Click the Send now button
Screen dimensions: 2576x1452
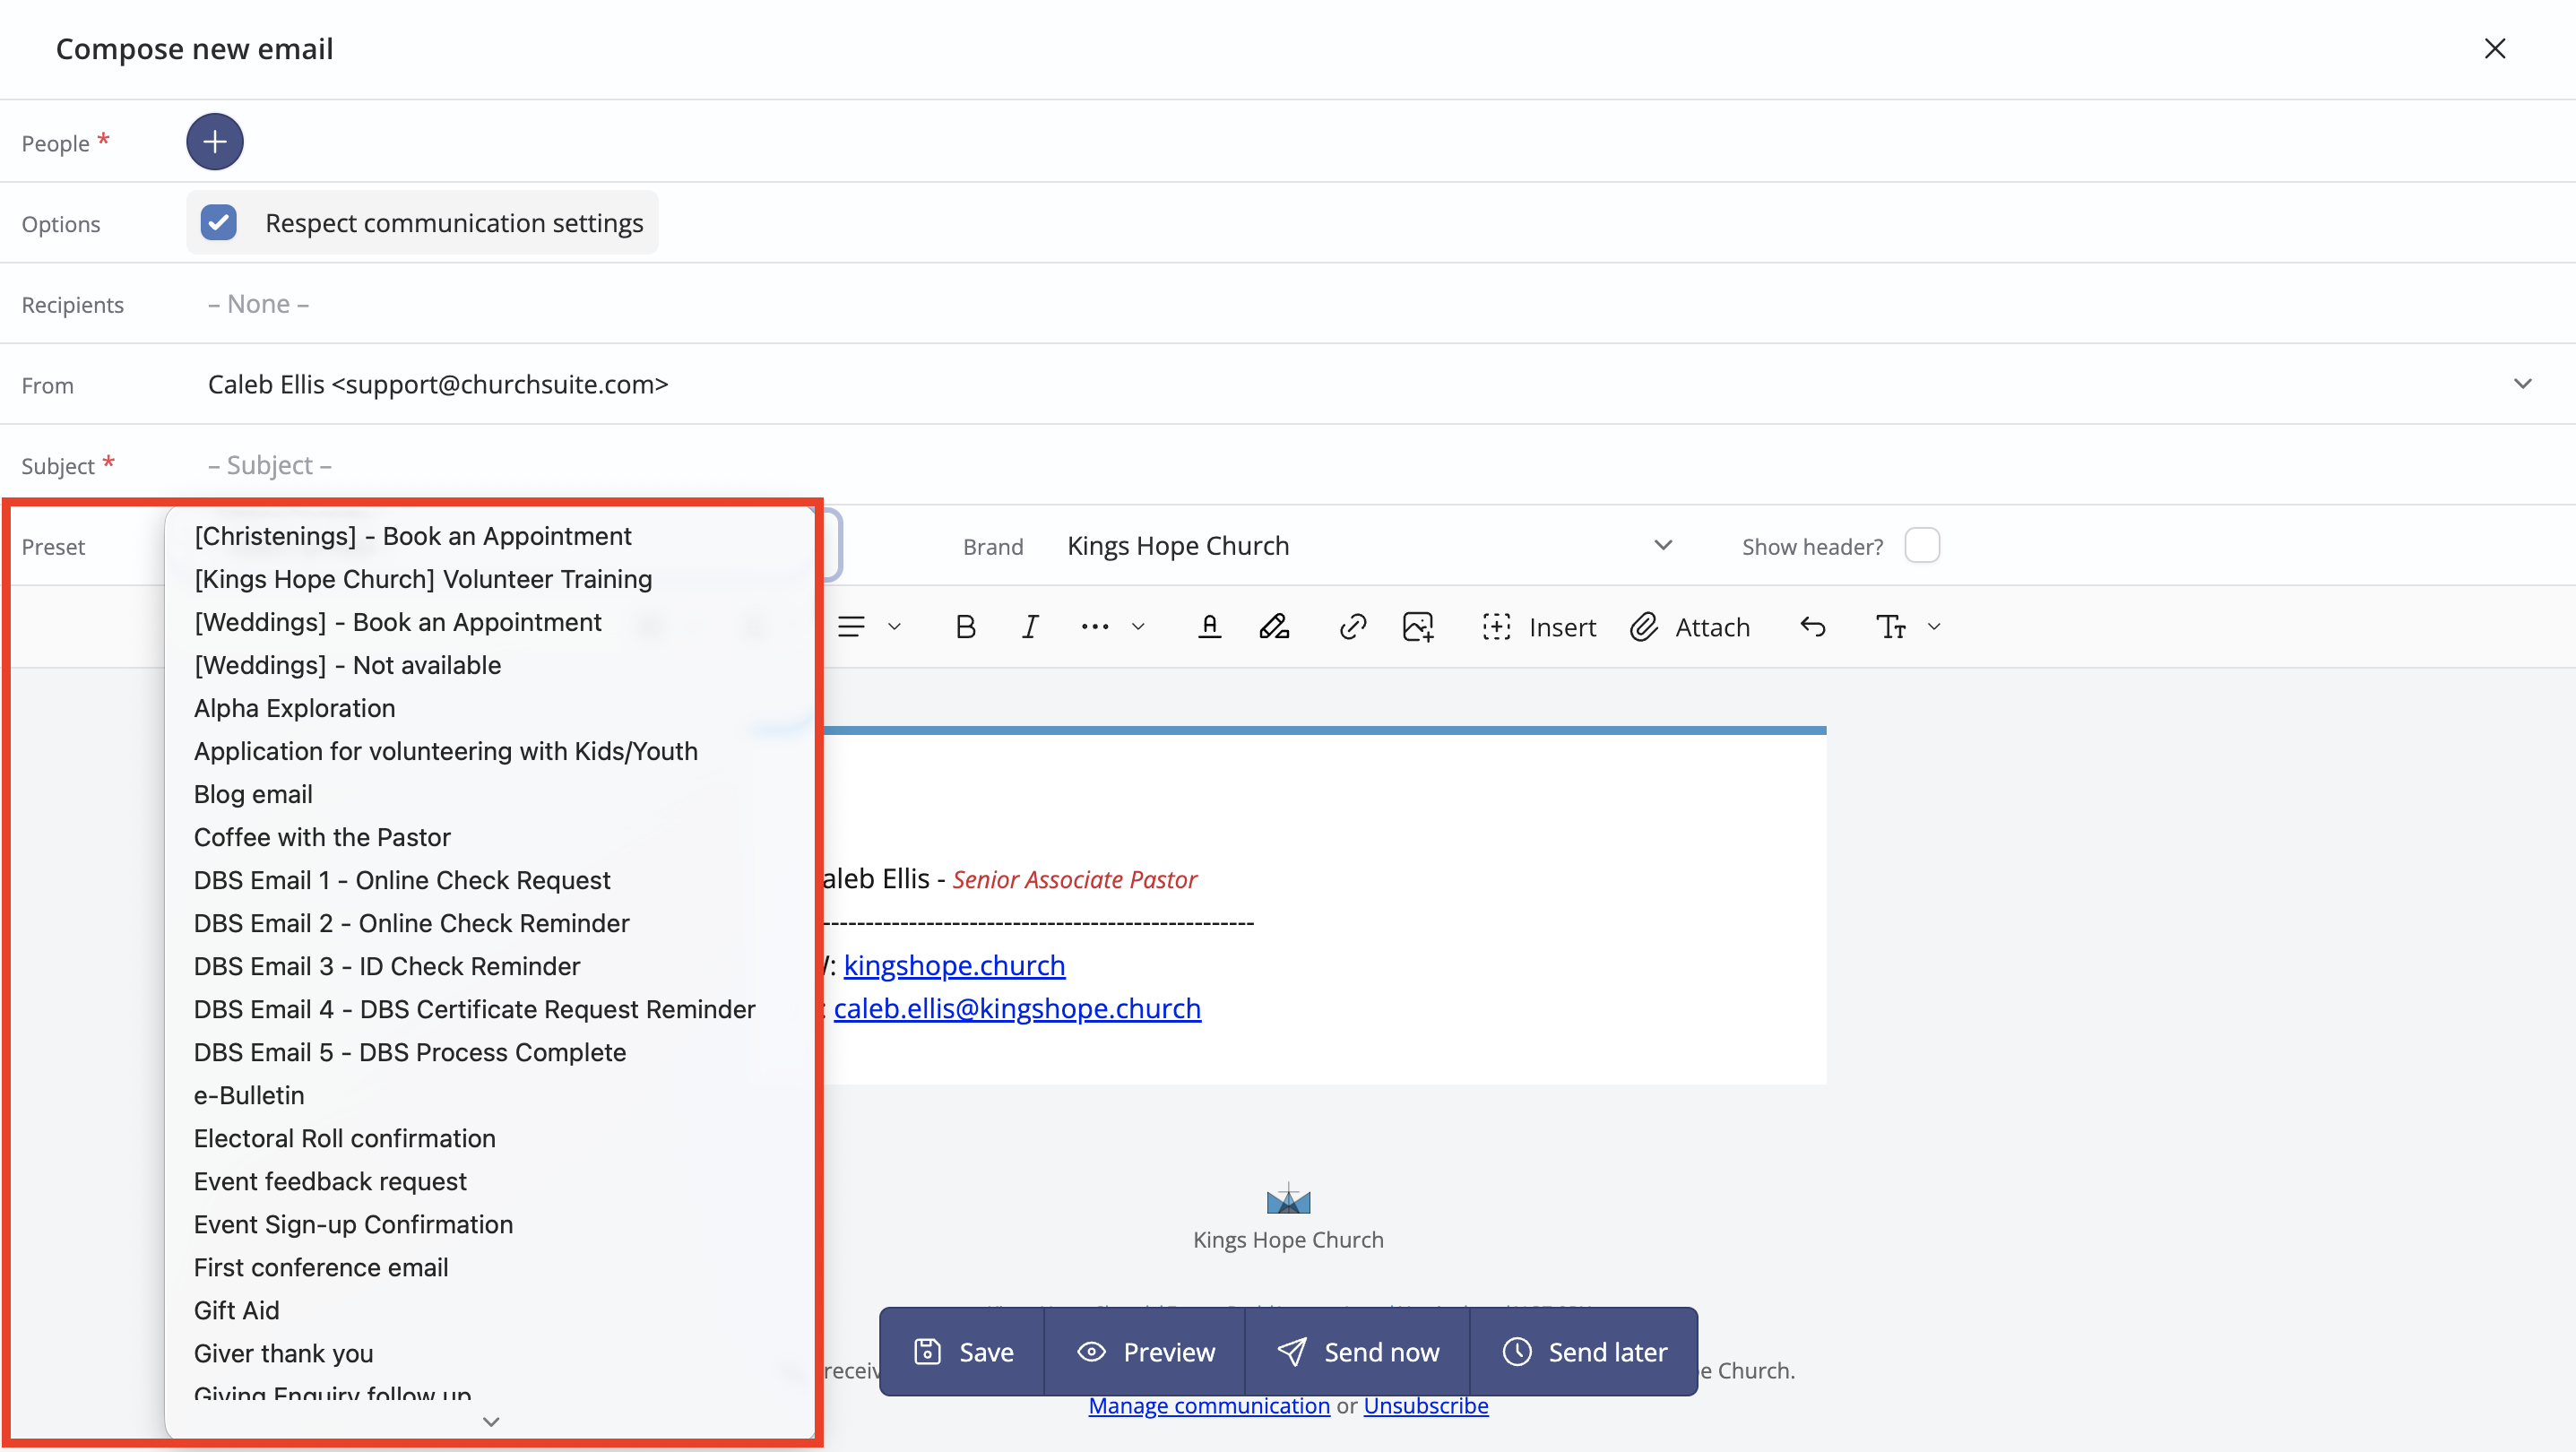(1357, 1352)
